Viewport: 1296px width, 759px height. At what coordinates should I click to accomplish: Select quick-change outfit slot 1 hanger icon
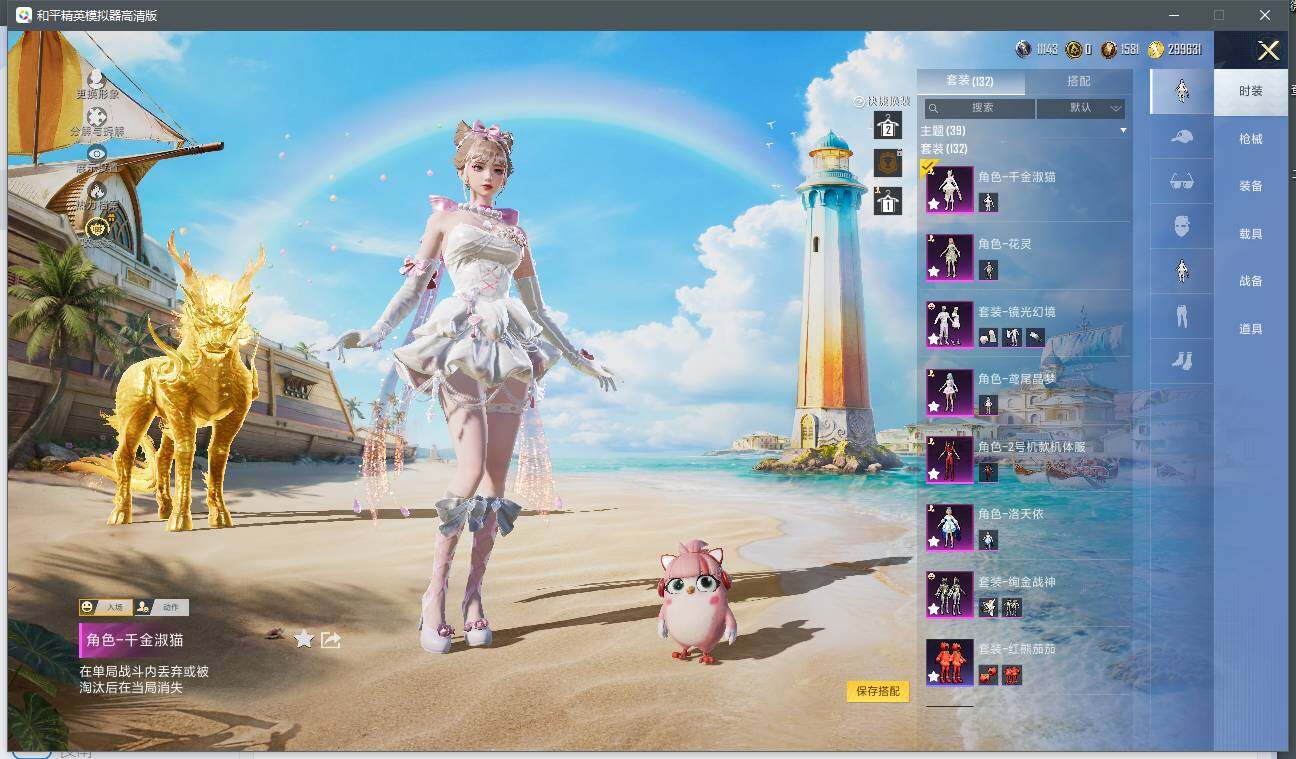(x=888, y=200)
